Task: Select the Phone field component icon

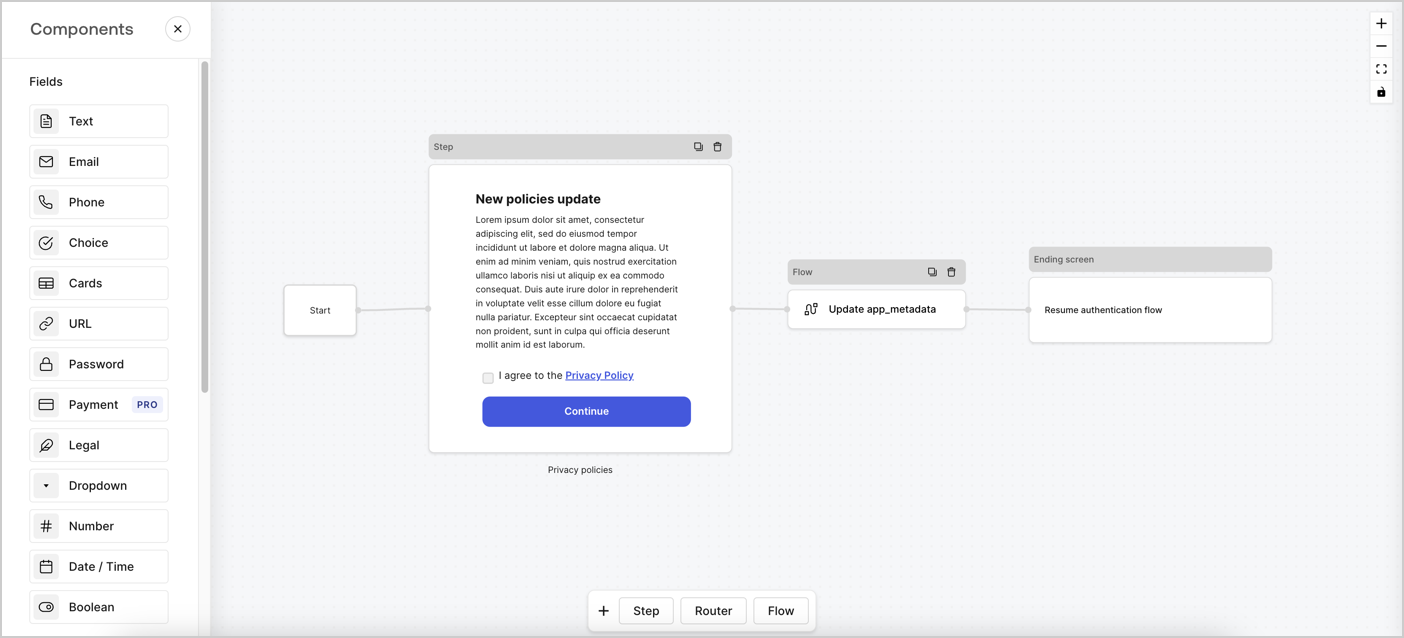Action: (46, 201)
